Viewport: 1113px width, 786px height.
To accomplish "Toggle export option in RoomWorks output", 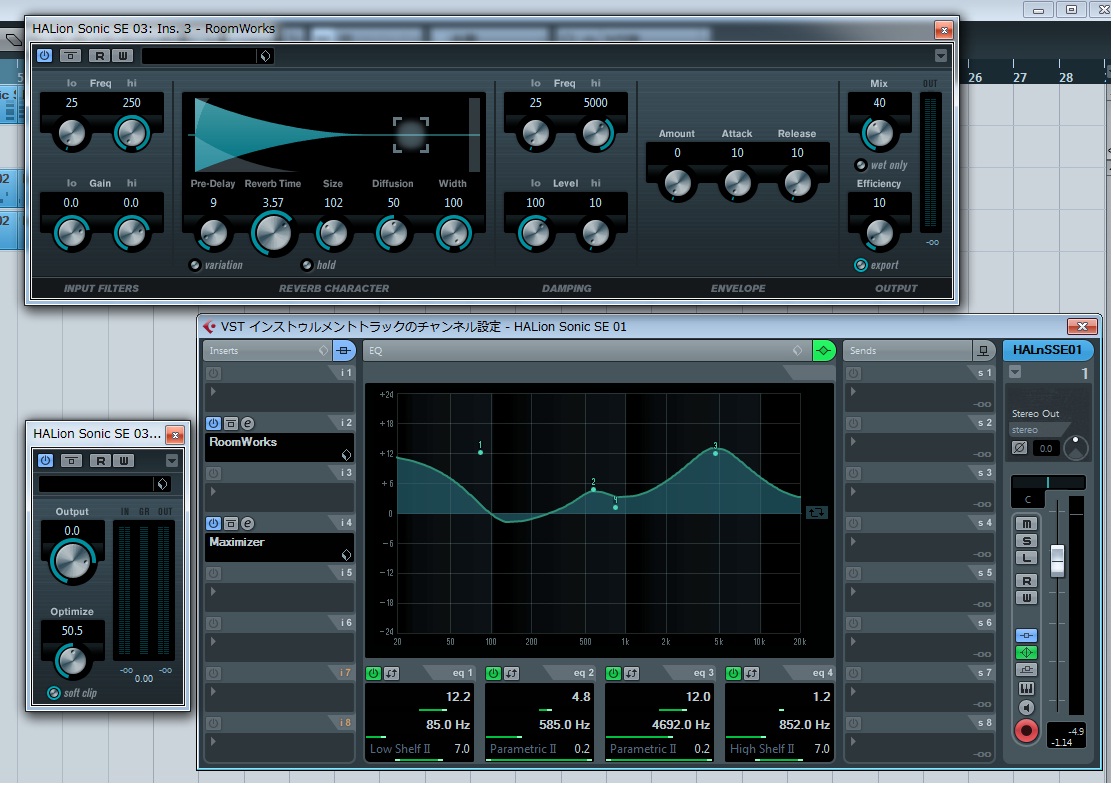I will pos(860,265).
